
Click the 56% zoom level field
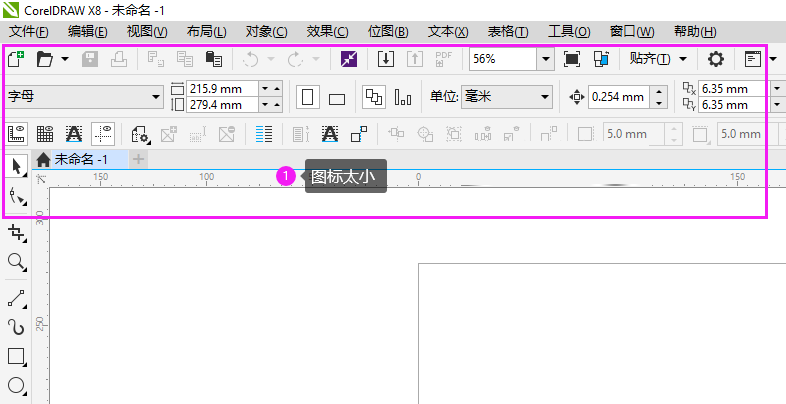[x=504, y=59]
